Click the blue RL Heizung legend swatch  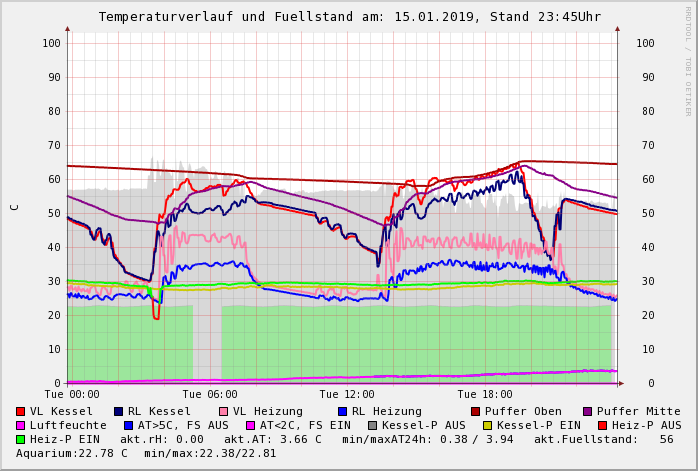coord(342,411)
